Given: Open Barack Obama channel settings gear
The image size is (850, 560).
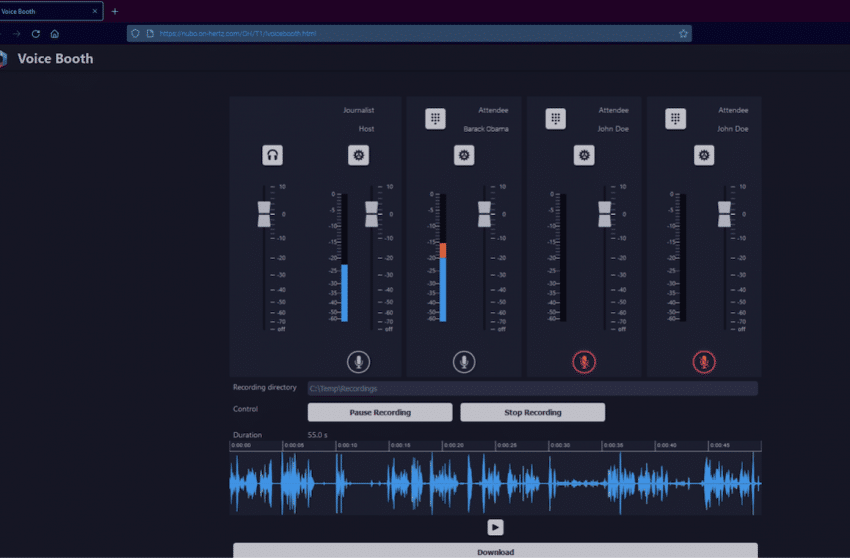Looking at the screenshot, I should pos(464,155).
